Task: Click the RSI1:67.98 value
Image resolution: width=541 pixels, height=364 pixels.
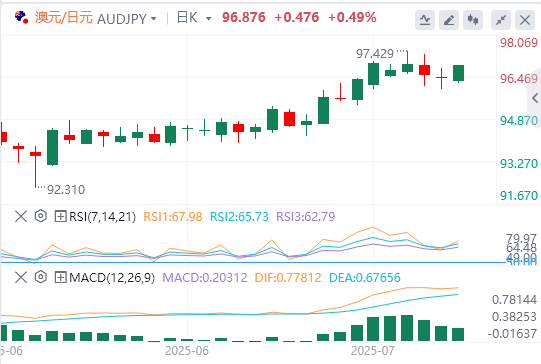Action: pos(173,217)
